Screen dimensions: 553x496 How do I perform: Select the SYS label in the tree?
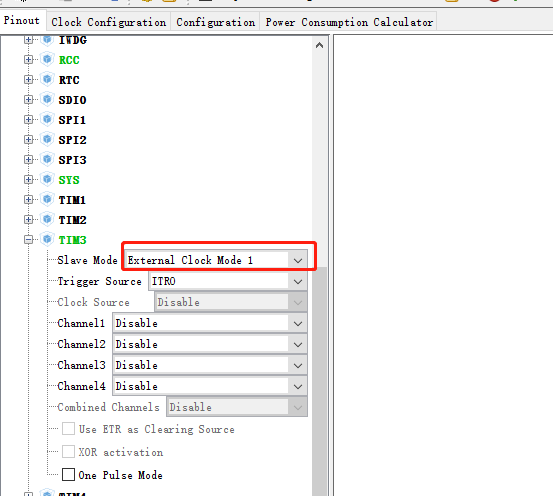69,180
